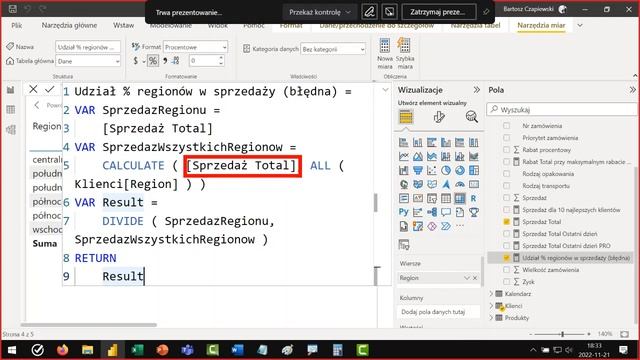The image size is (640, 360).
Task: Choose the Donut chart visual
Action: pyautogui.click(x=460, y=171)
